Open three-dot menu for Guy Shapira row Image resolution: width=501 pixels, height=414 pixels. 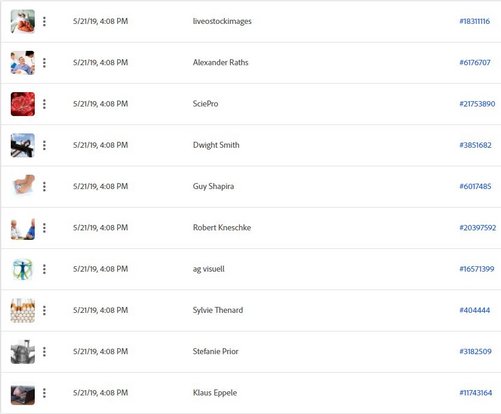pyautogui.click(x=44, y=187)
